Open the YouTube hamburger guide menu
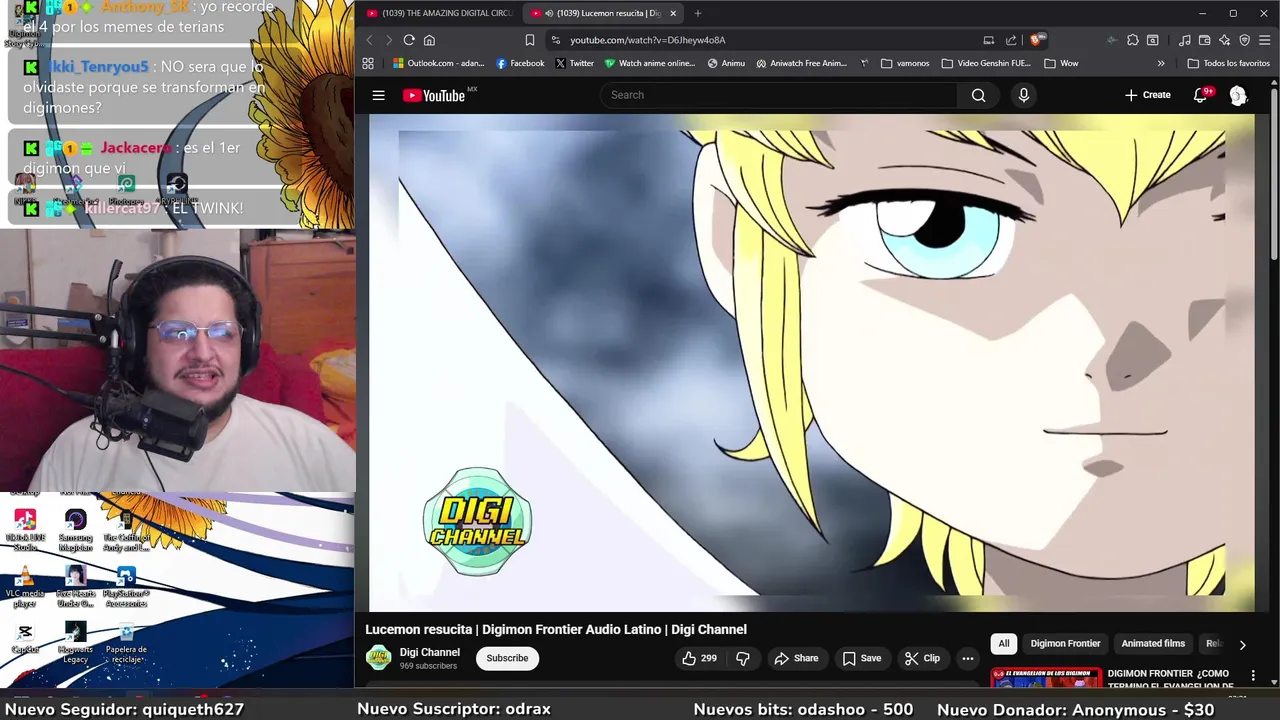 pyautogui.click(x=378, y=95)
